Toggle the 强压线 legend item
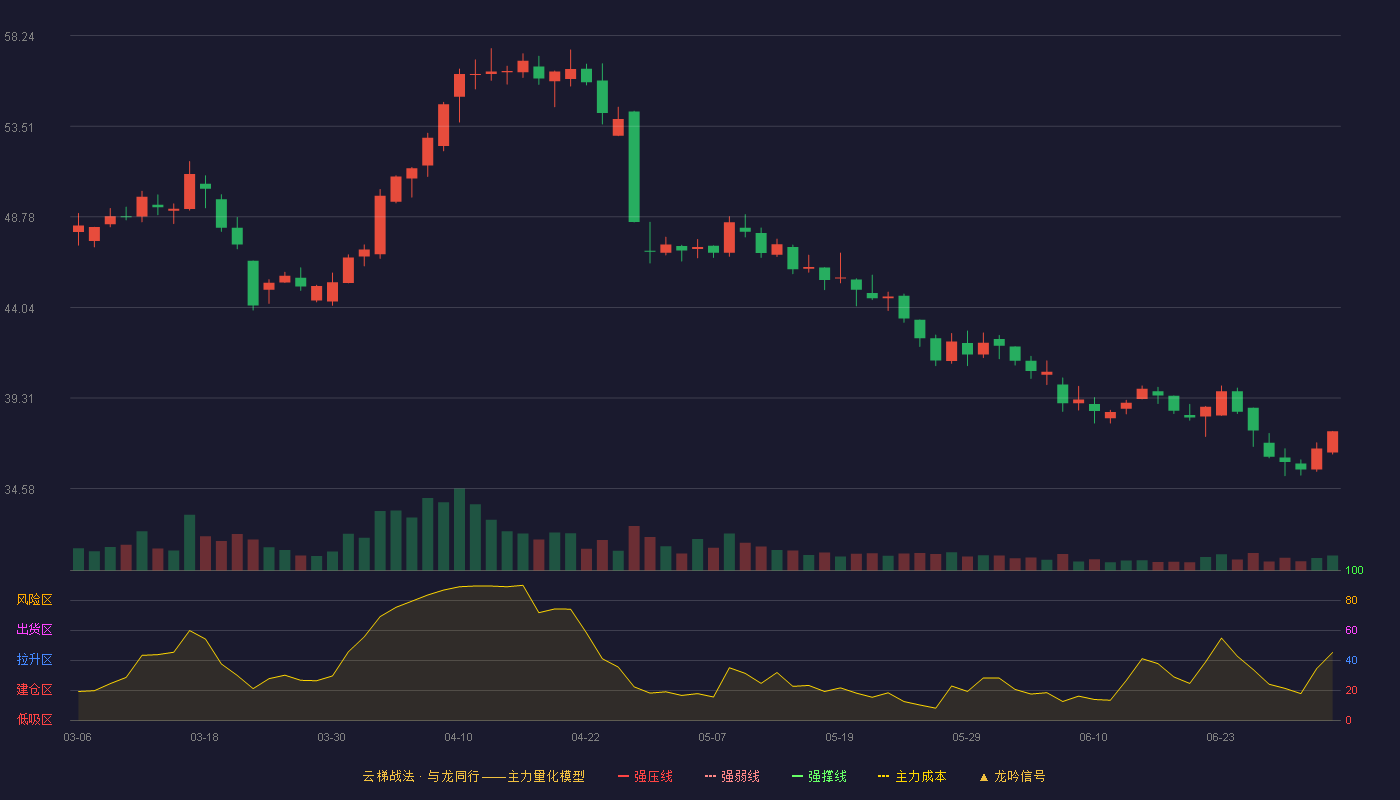 point(645,776)
